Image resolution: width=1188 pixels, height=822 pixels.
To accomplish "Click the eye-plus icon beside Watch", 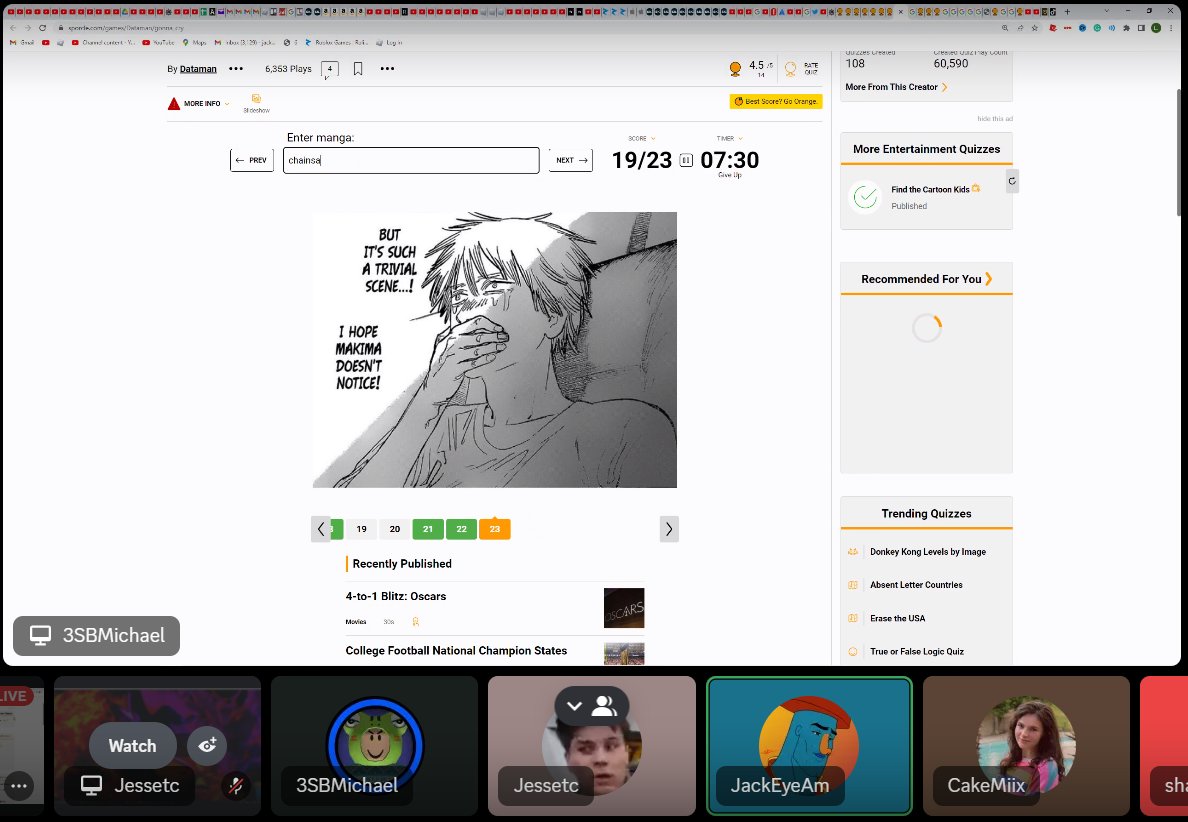I will click(x=207, y=745).
